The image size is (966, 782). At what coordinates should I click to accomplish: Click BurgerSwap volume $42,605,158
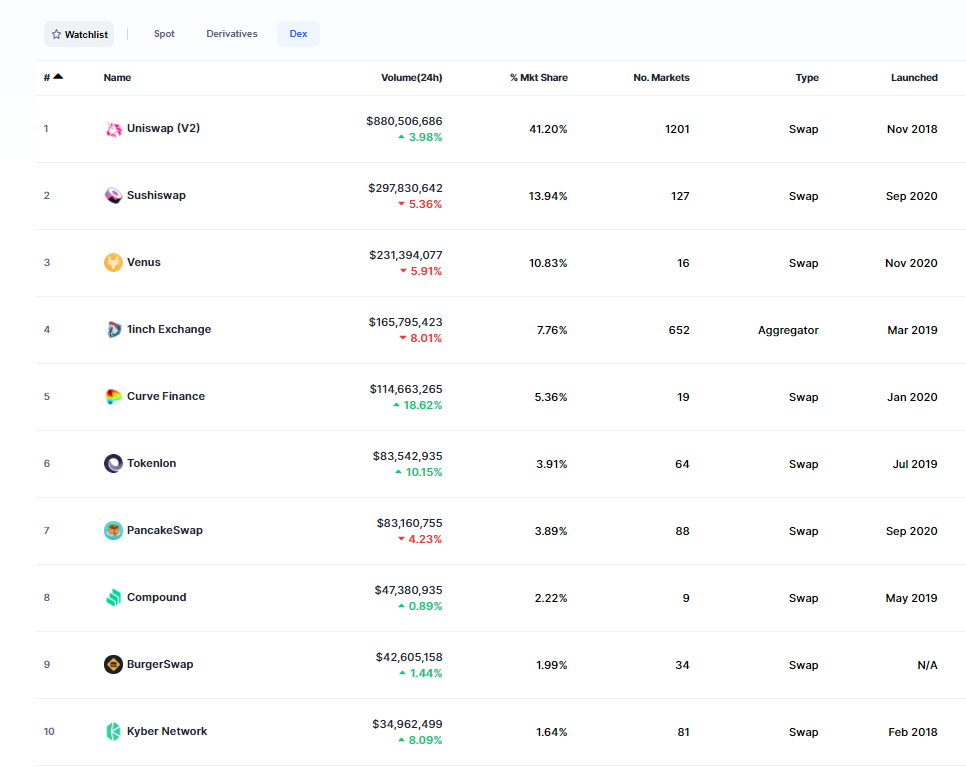point(409,658)
